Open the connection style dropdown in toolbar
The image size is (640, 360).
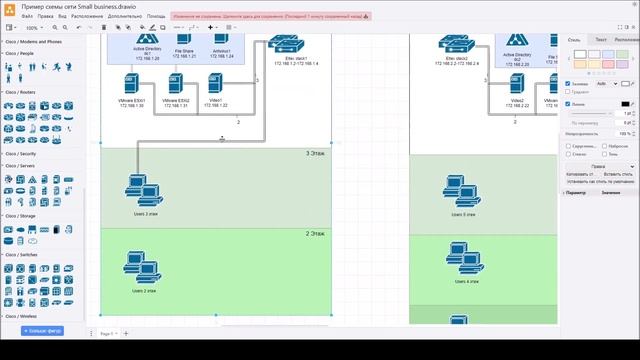(x=178, y=27)
